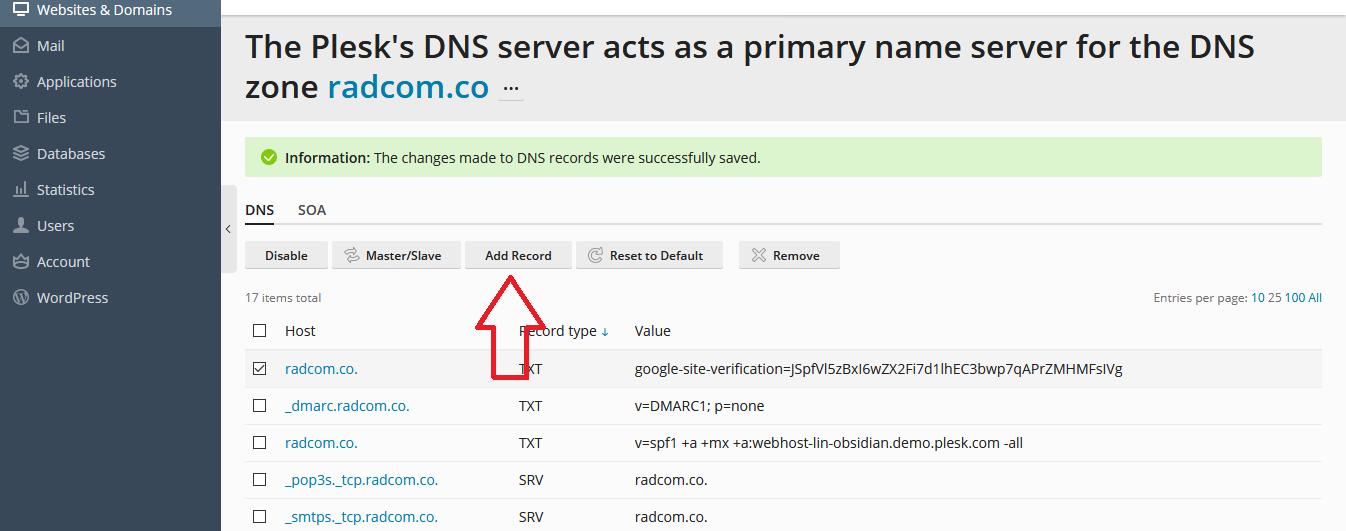Click the v=DMARC1; p=none value
The height and width of the screenshot is (531, 1346).
(700, 406)
